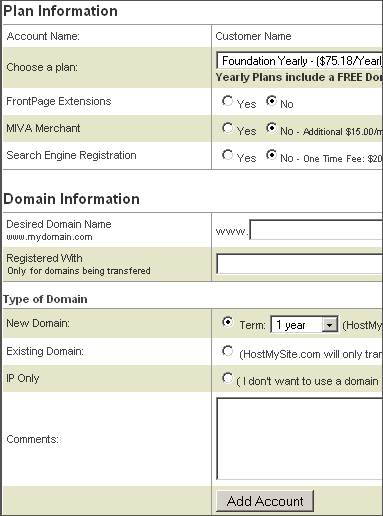Click the Desired Domain Name text field
Viewport: 383px width, 516px height.
click(x=316, y=230)
